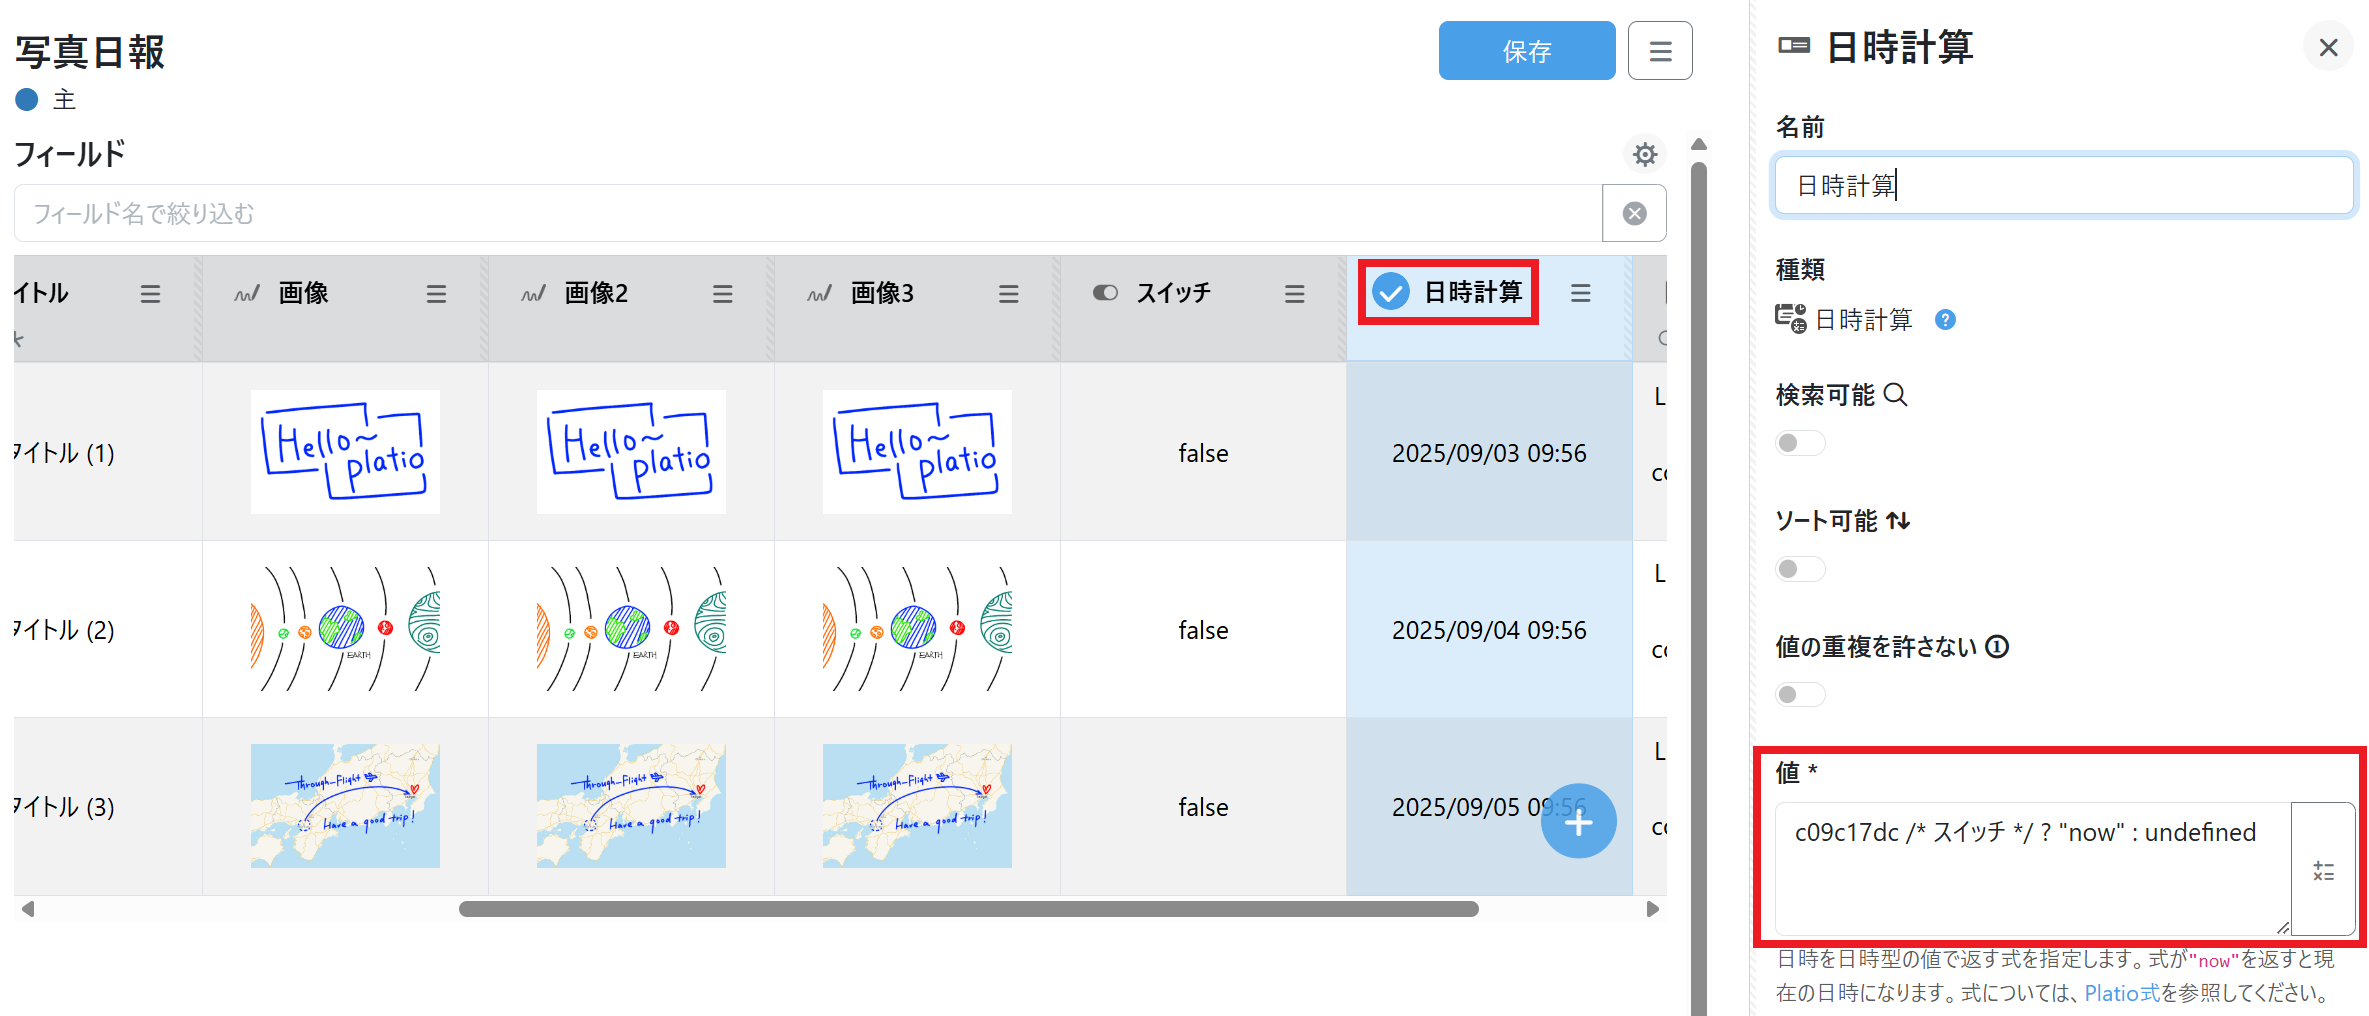Click the horizontal scrollbar of the table
Screen dimensions: 2369x1016
point(968,909)
